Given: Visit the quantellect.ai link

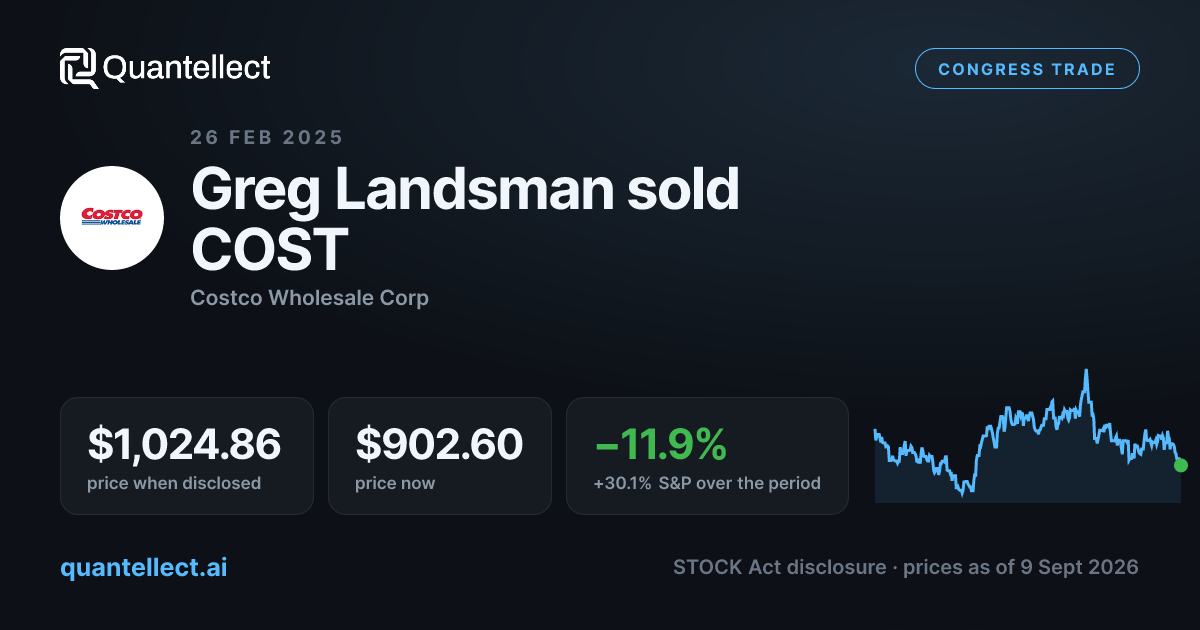Looking at the screenshot, I should 144,567.
